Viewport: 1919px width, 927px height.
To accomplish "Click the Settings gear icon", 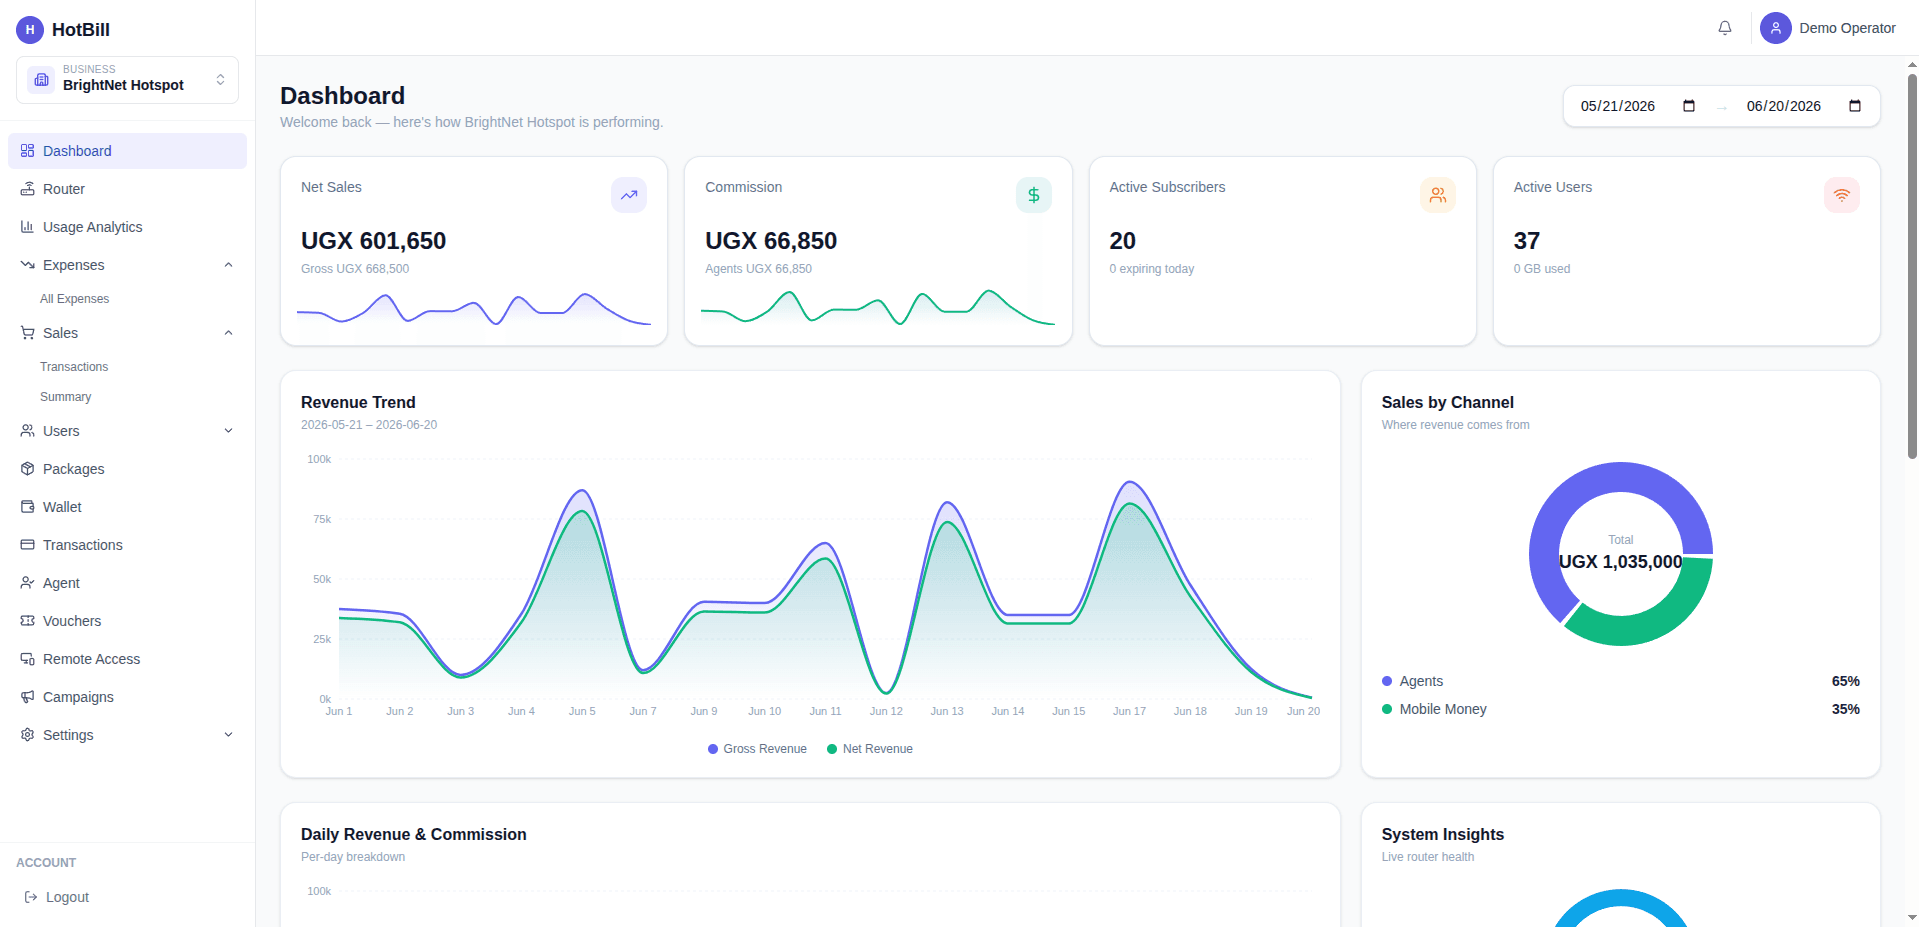I will (x=27, y=735).
